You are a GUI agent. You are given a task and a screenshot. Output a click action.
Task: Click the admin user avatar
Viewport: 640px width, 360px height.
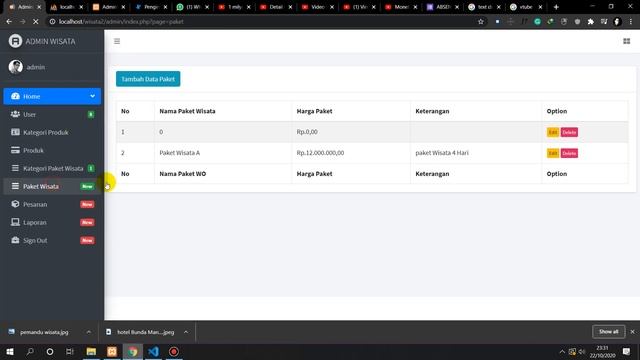pos(16,67)
